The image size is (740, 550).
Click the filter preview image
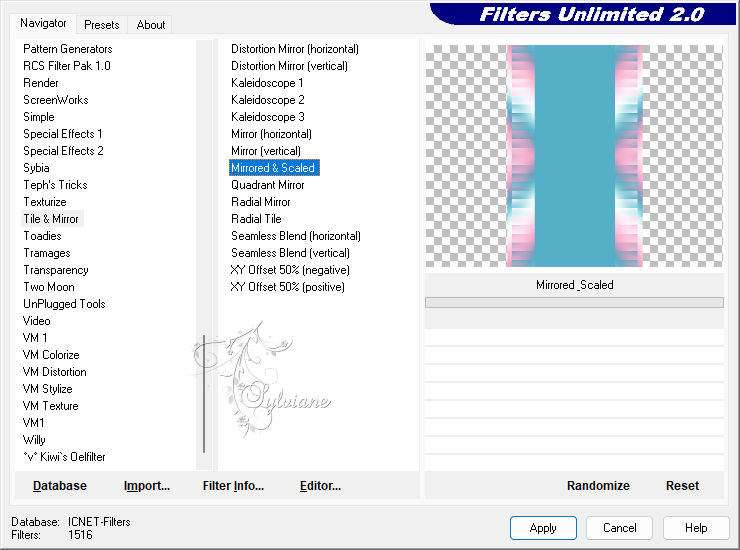point(574,156)
